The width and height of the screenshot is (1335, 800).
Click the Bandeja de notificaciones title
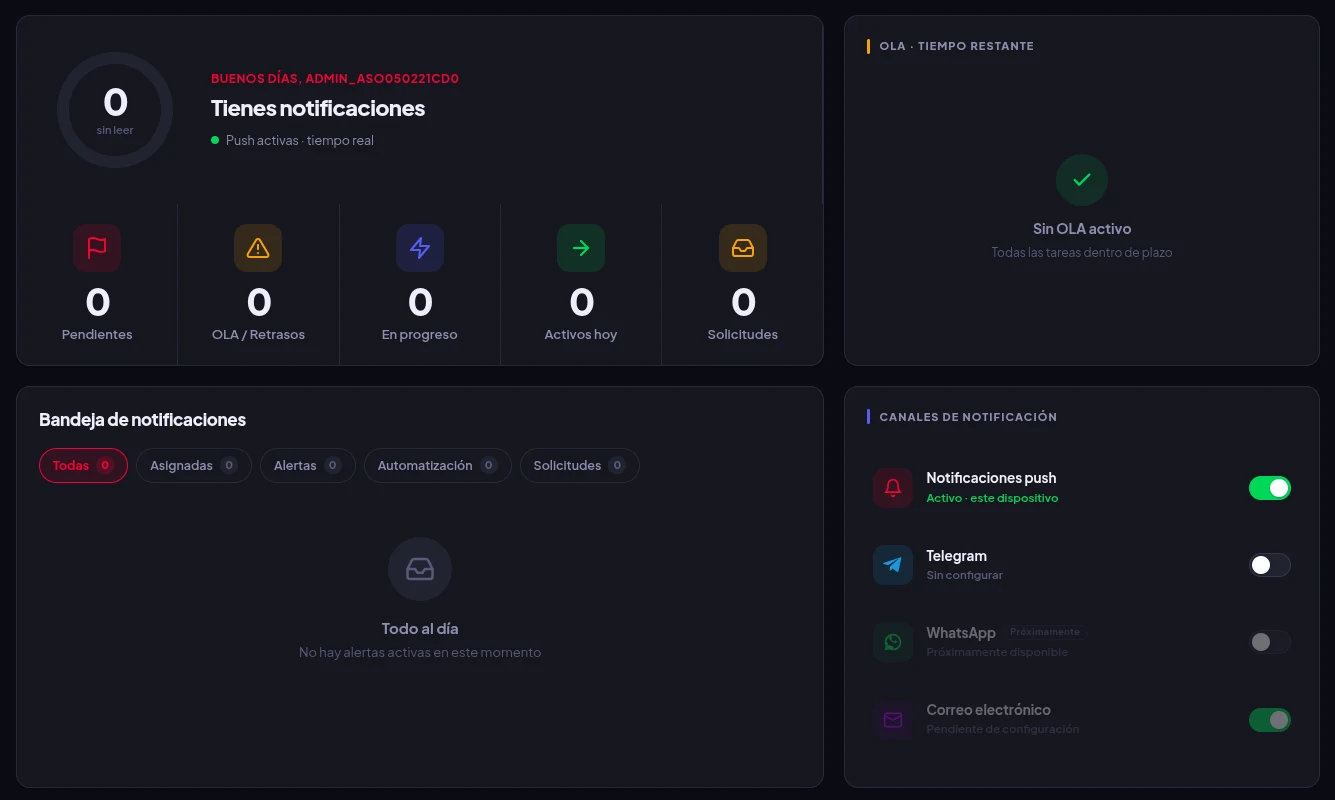[x=142, y=420]
